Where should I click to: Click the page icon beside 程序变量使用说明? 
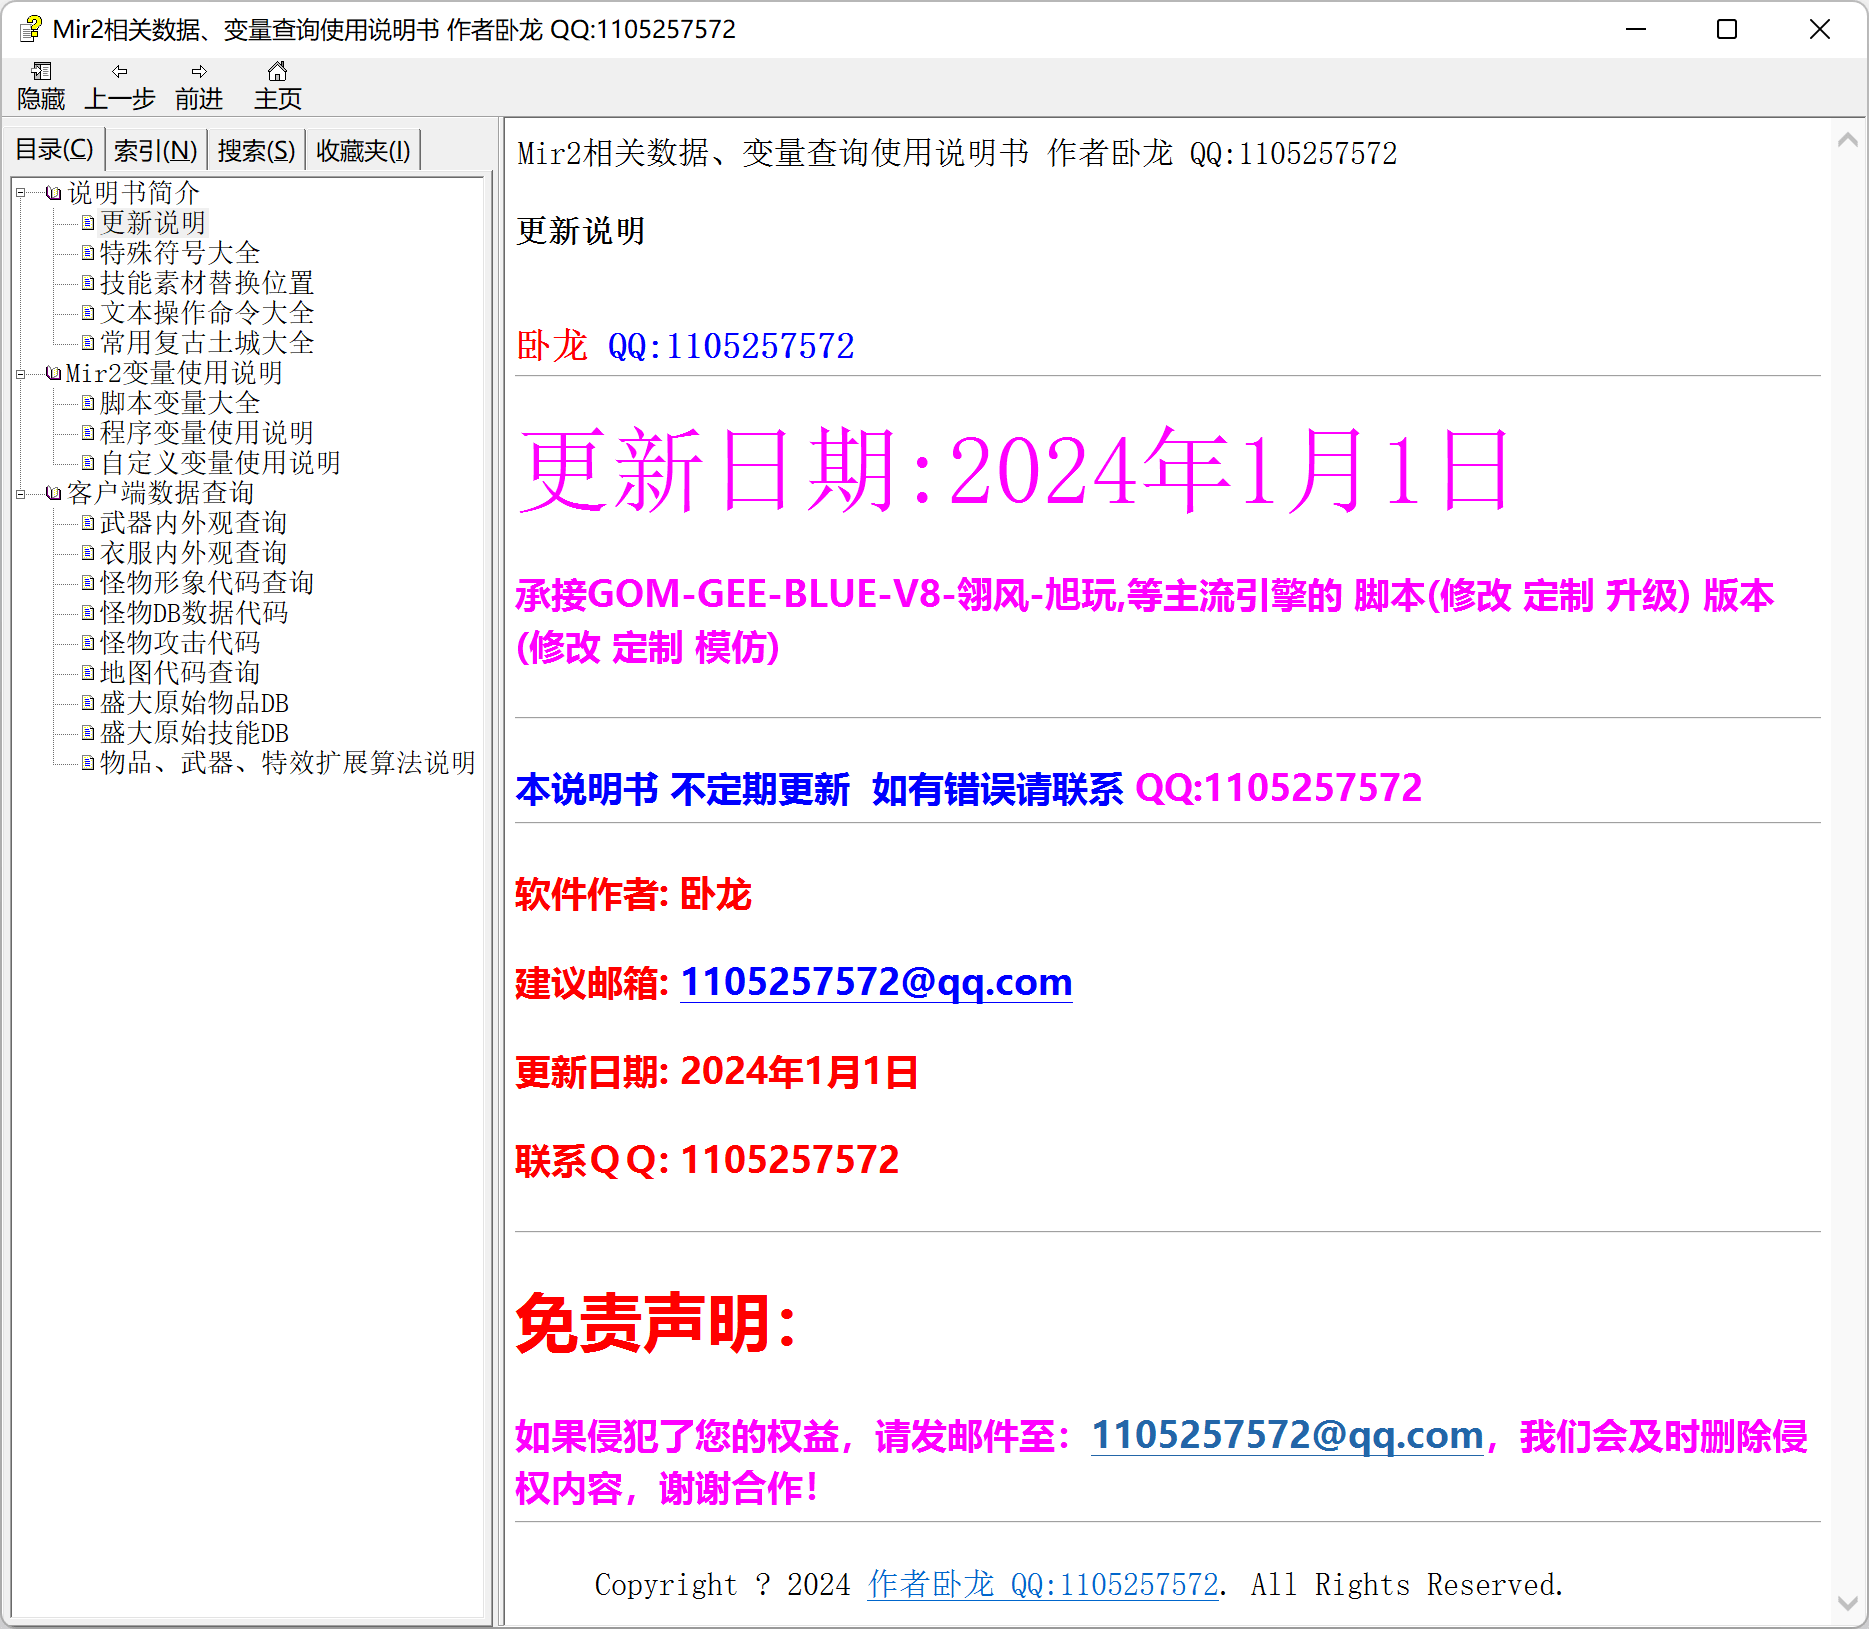pyautogui.click(x=88, y=433)
